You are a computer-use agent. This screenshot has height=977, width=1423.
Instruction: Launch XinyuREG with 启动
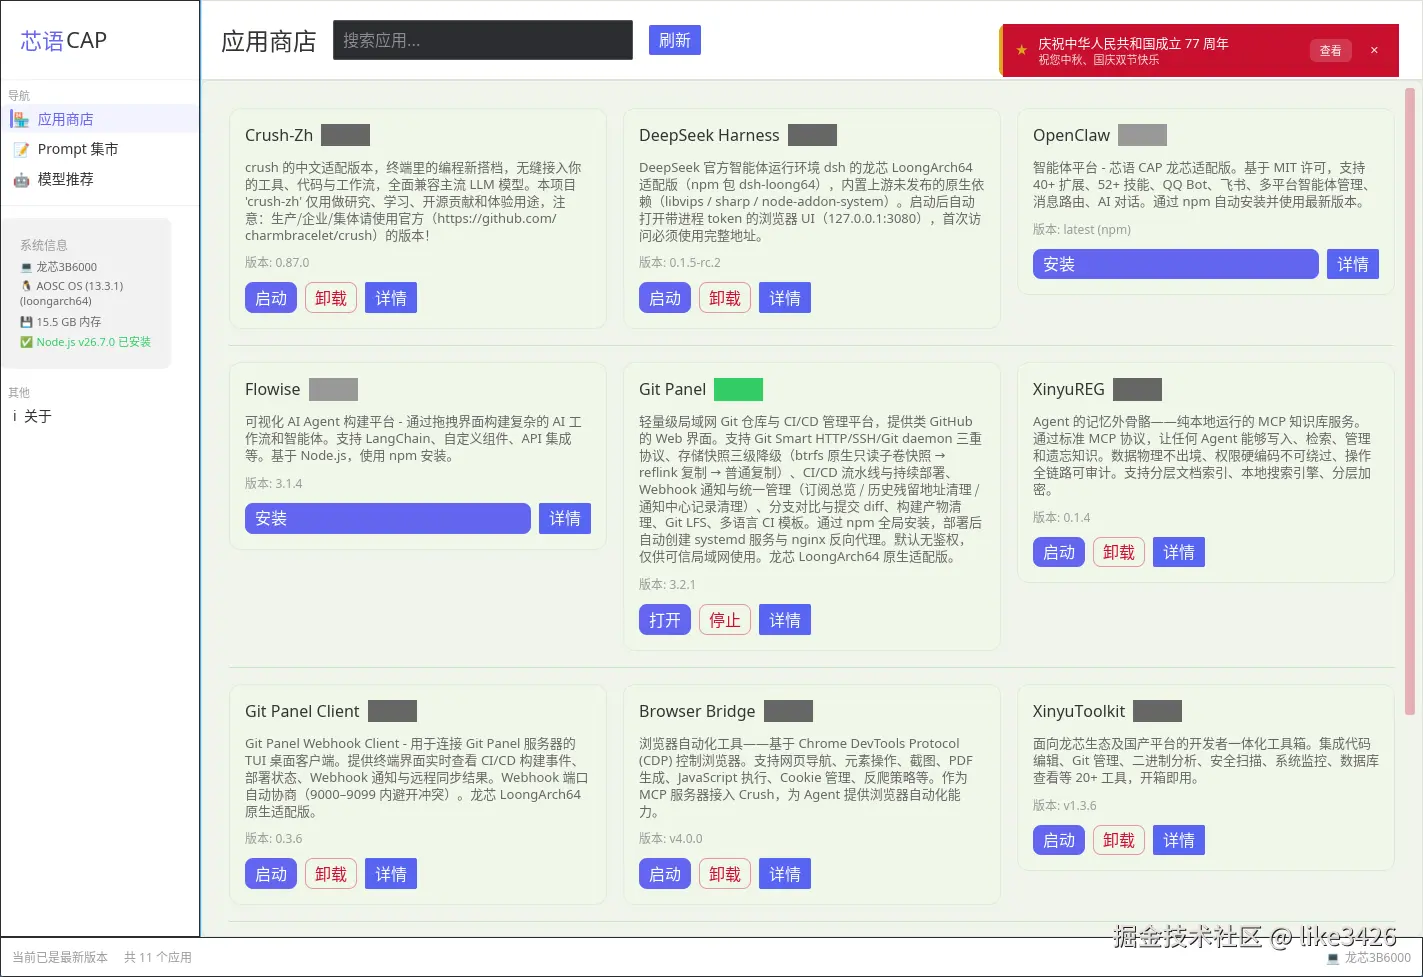pos(1059,552)
